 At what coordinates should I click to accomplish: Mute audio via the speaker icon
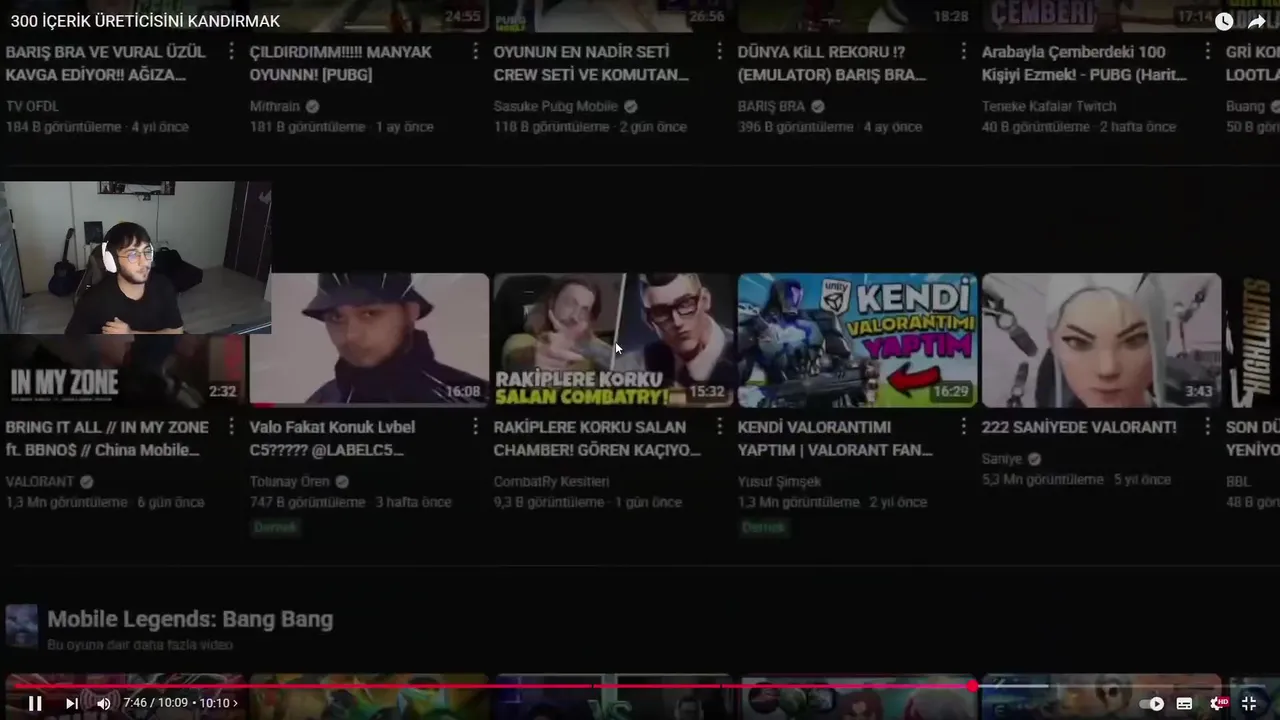click(104, 703)
